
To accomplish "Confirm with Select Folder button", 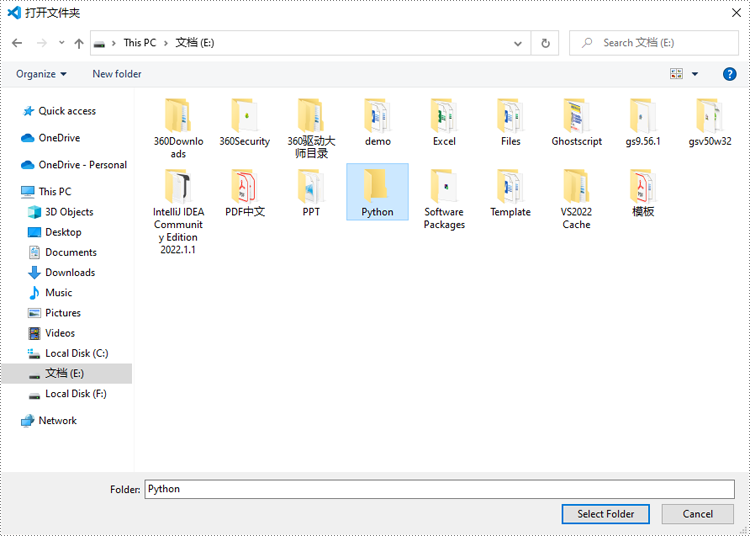I will [x=606, y=514].
